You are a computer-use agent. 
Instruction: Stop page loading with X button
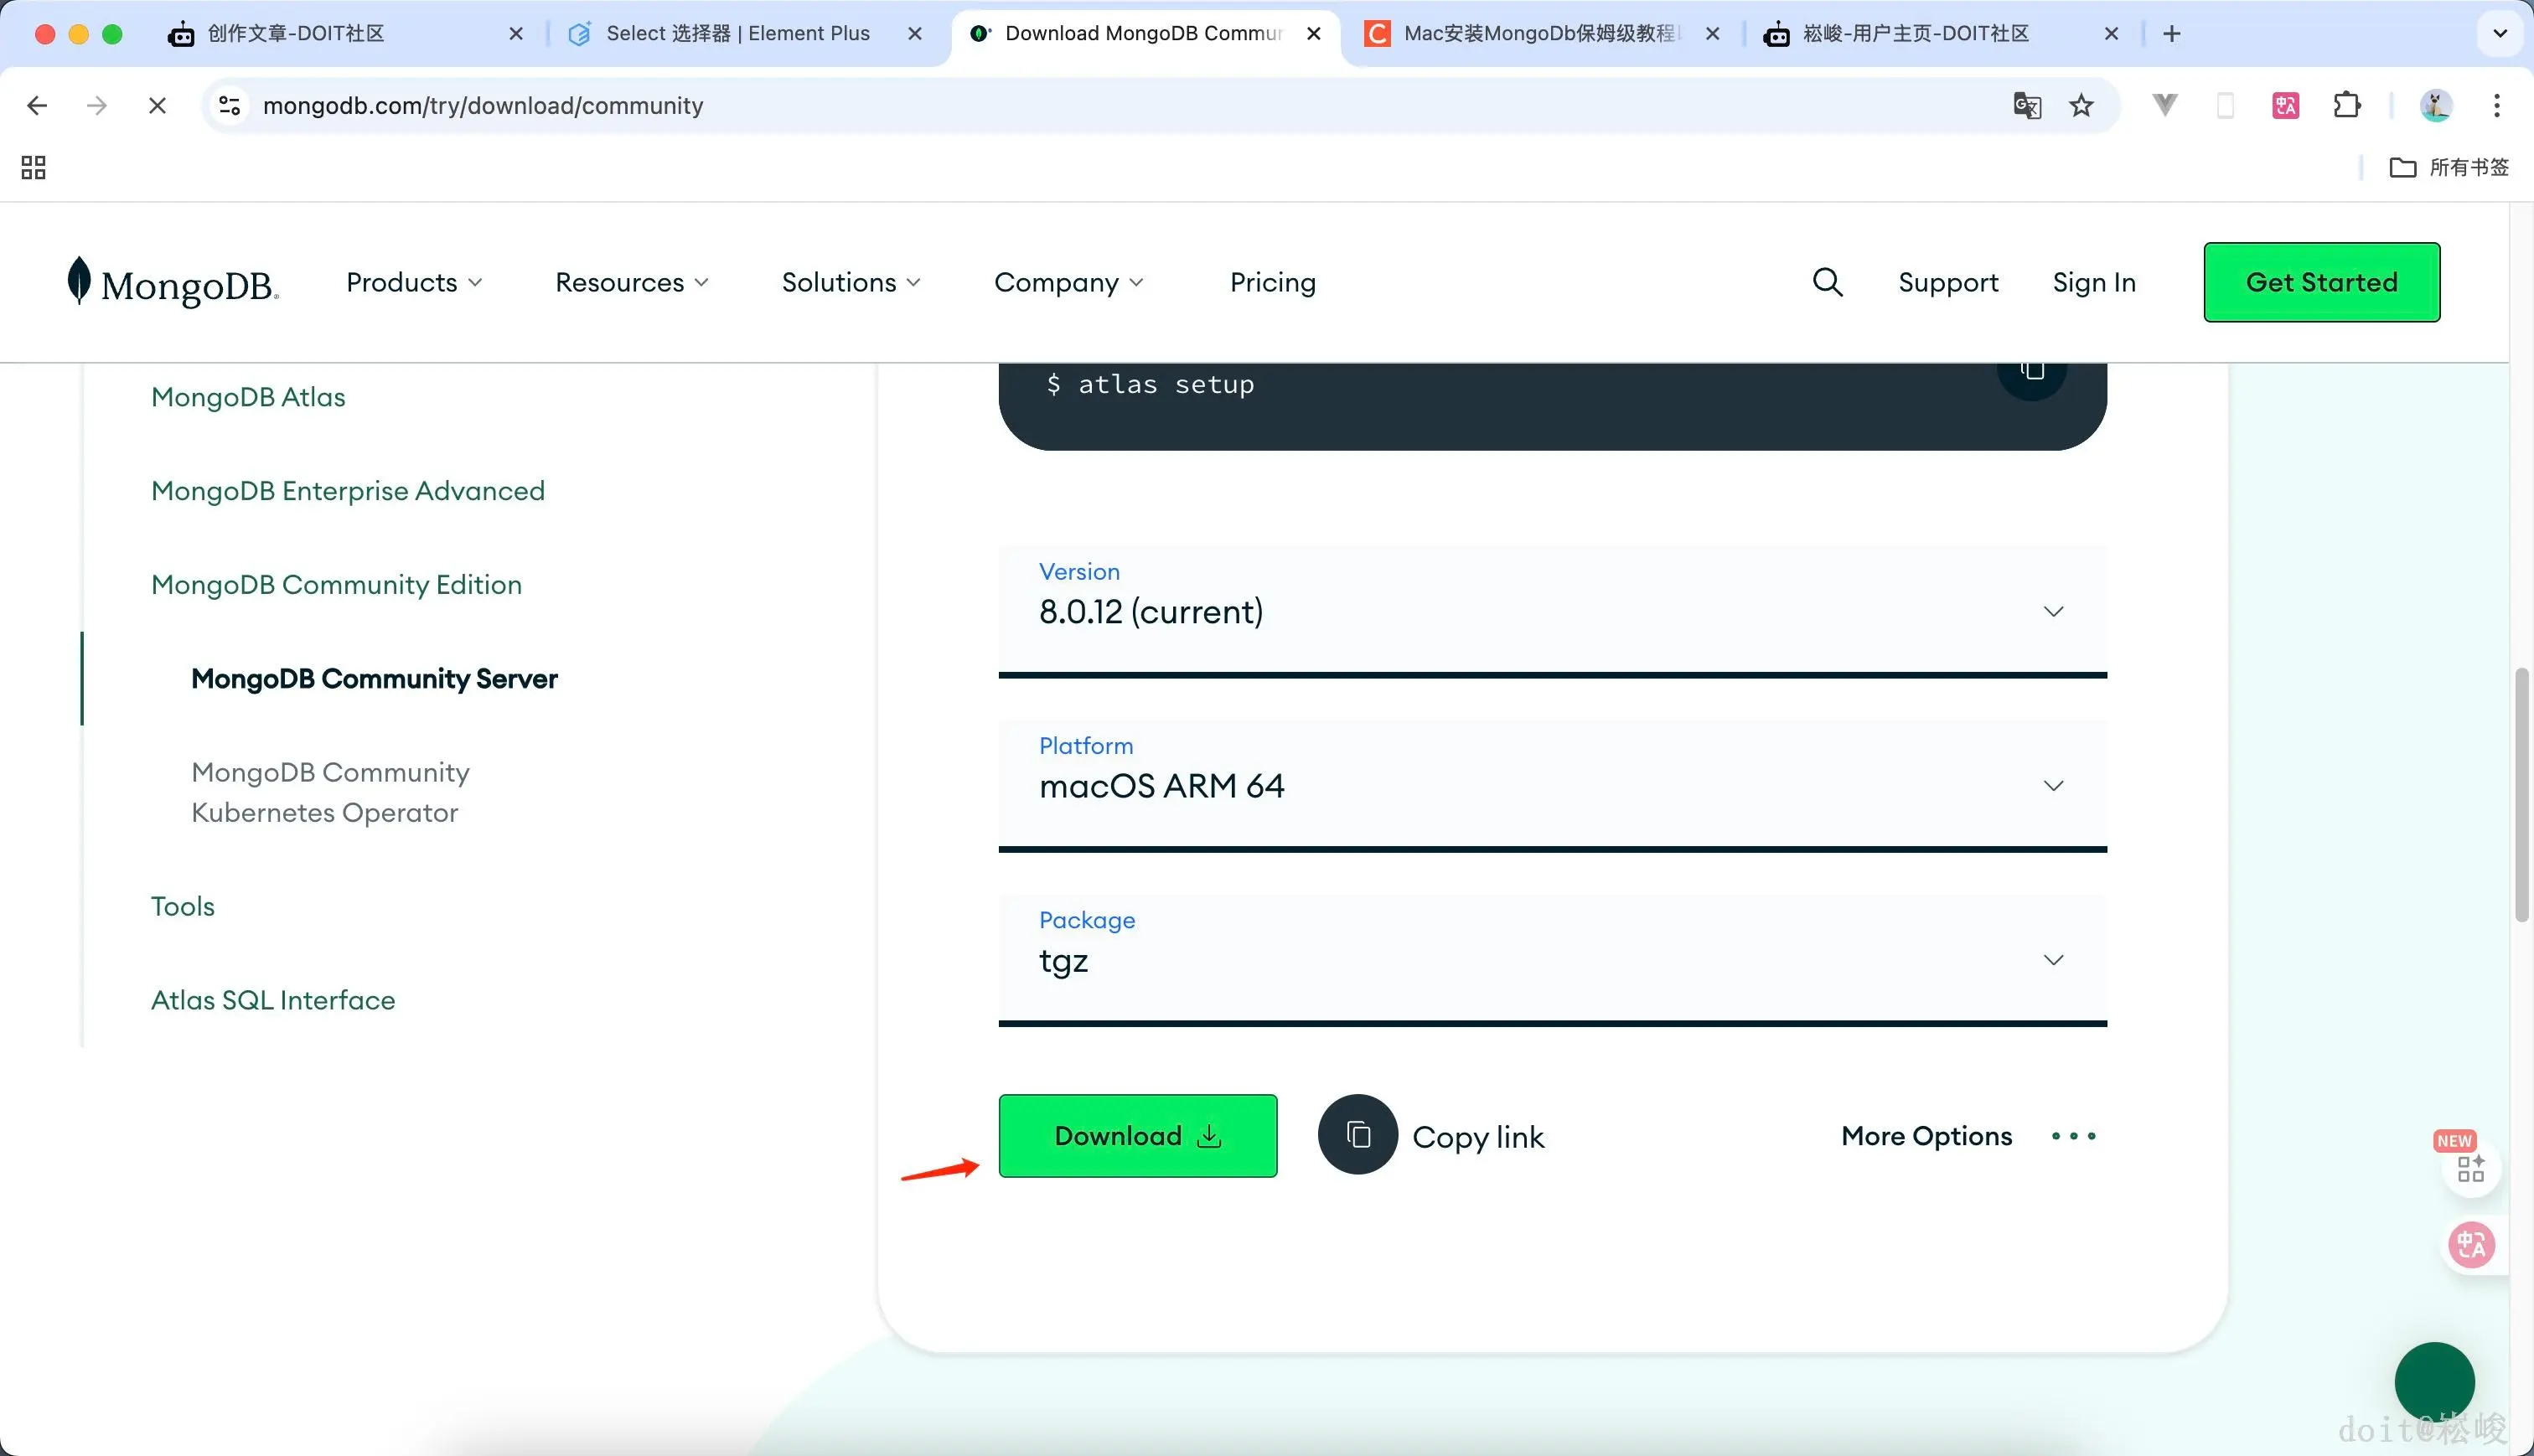pos(157,105)
